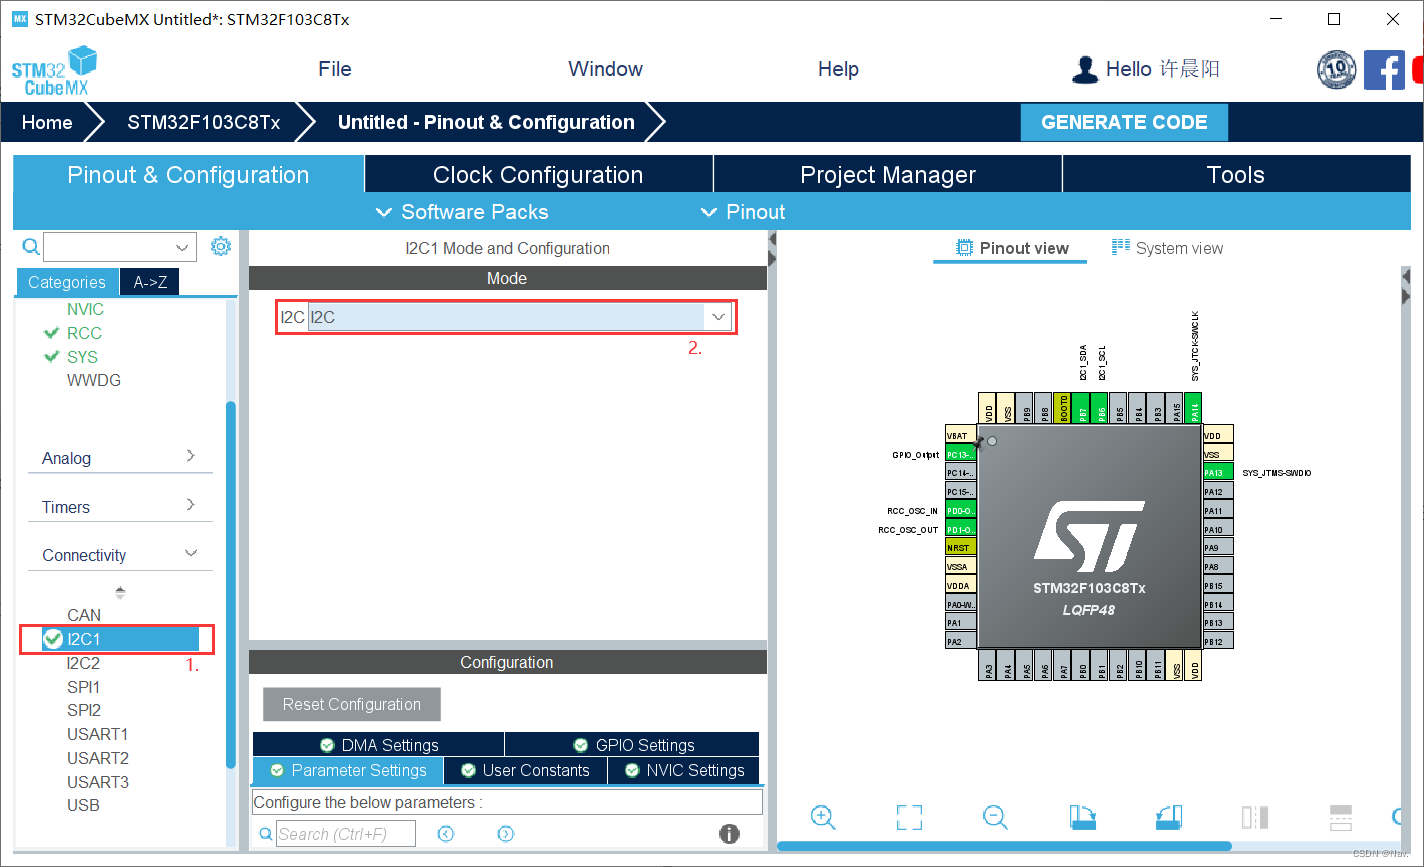Select pin PA13 on chip

tap(1217, 473)
